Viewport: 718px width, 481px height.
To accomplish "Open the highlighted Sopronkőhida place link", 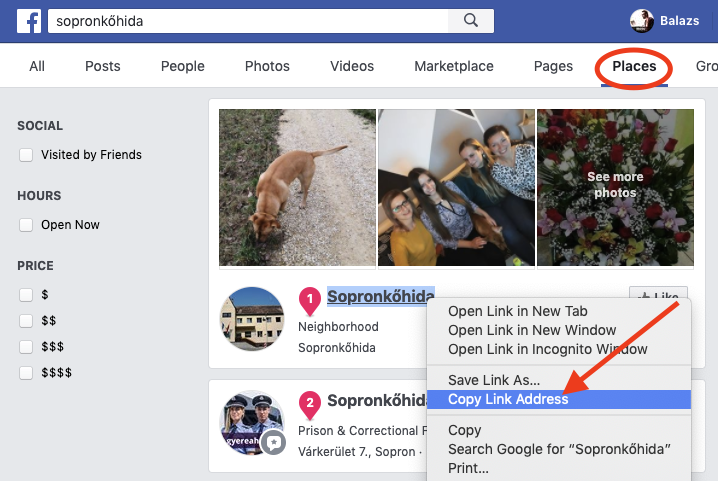I will tap(381, 296).
